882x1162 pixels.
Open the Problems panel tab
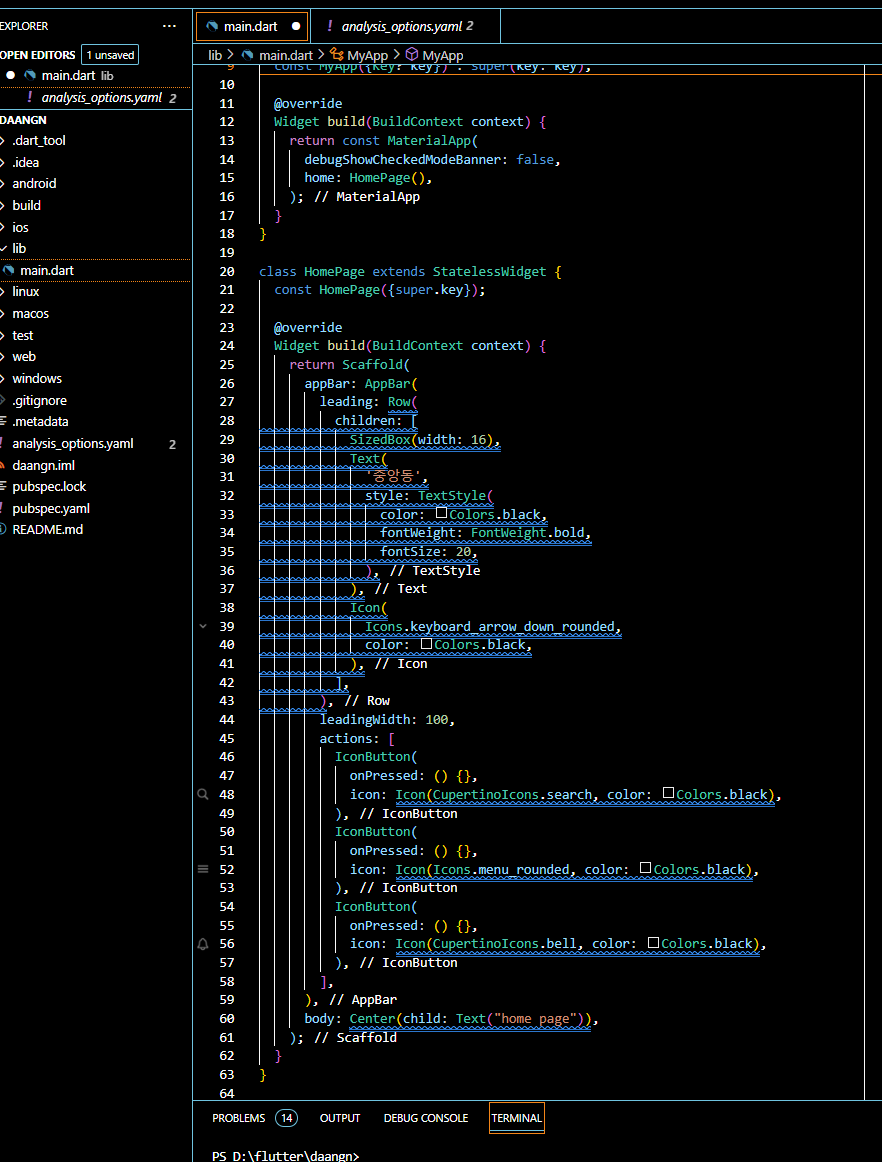point(239,1118)
